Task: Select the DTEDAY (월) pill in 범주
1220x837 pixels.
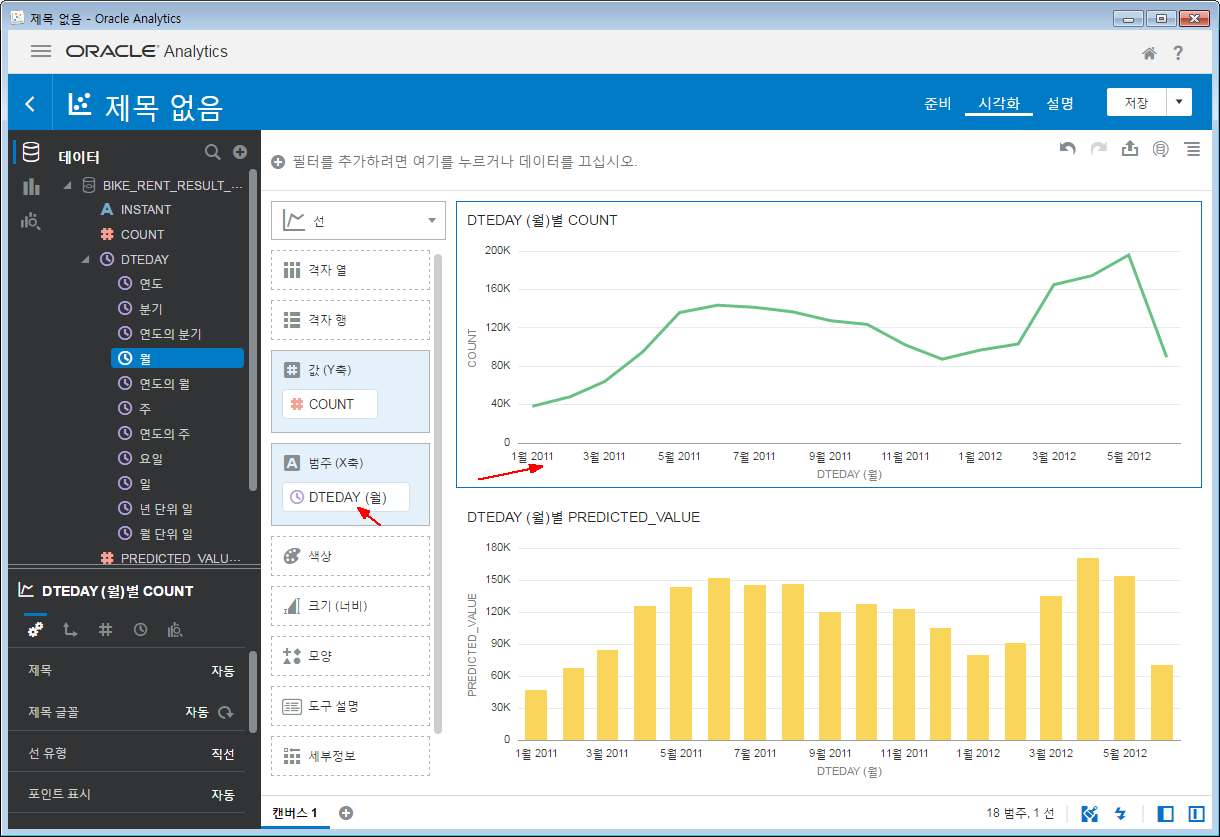Action: click(x=346, y=497)
